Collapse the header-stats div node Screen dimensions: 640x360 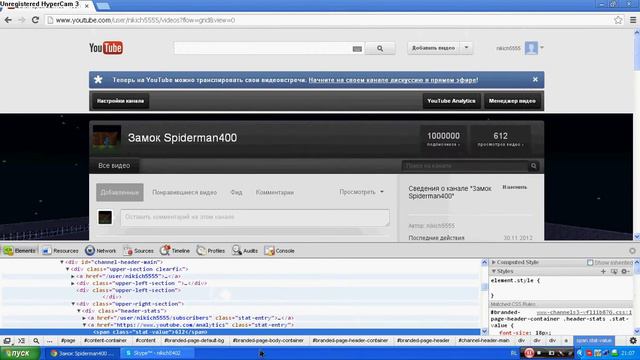(x=79, y=311)
